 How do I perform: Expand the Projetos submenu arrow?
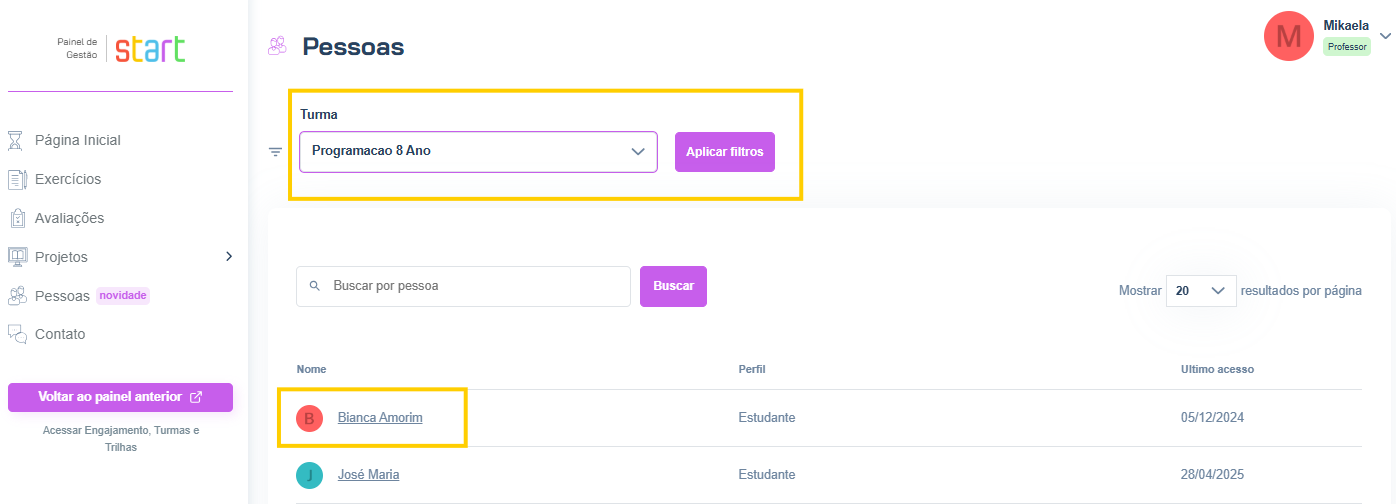click(x=228, y=257)
